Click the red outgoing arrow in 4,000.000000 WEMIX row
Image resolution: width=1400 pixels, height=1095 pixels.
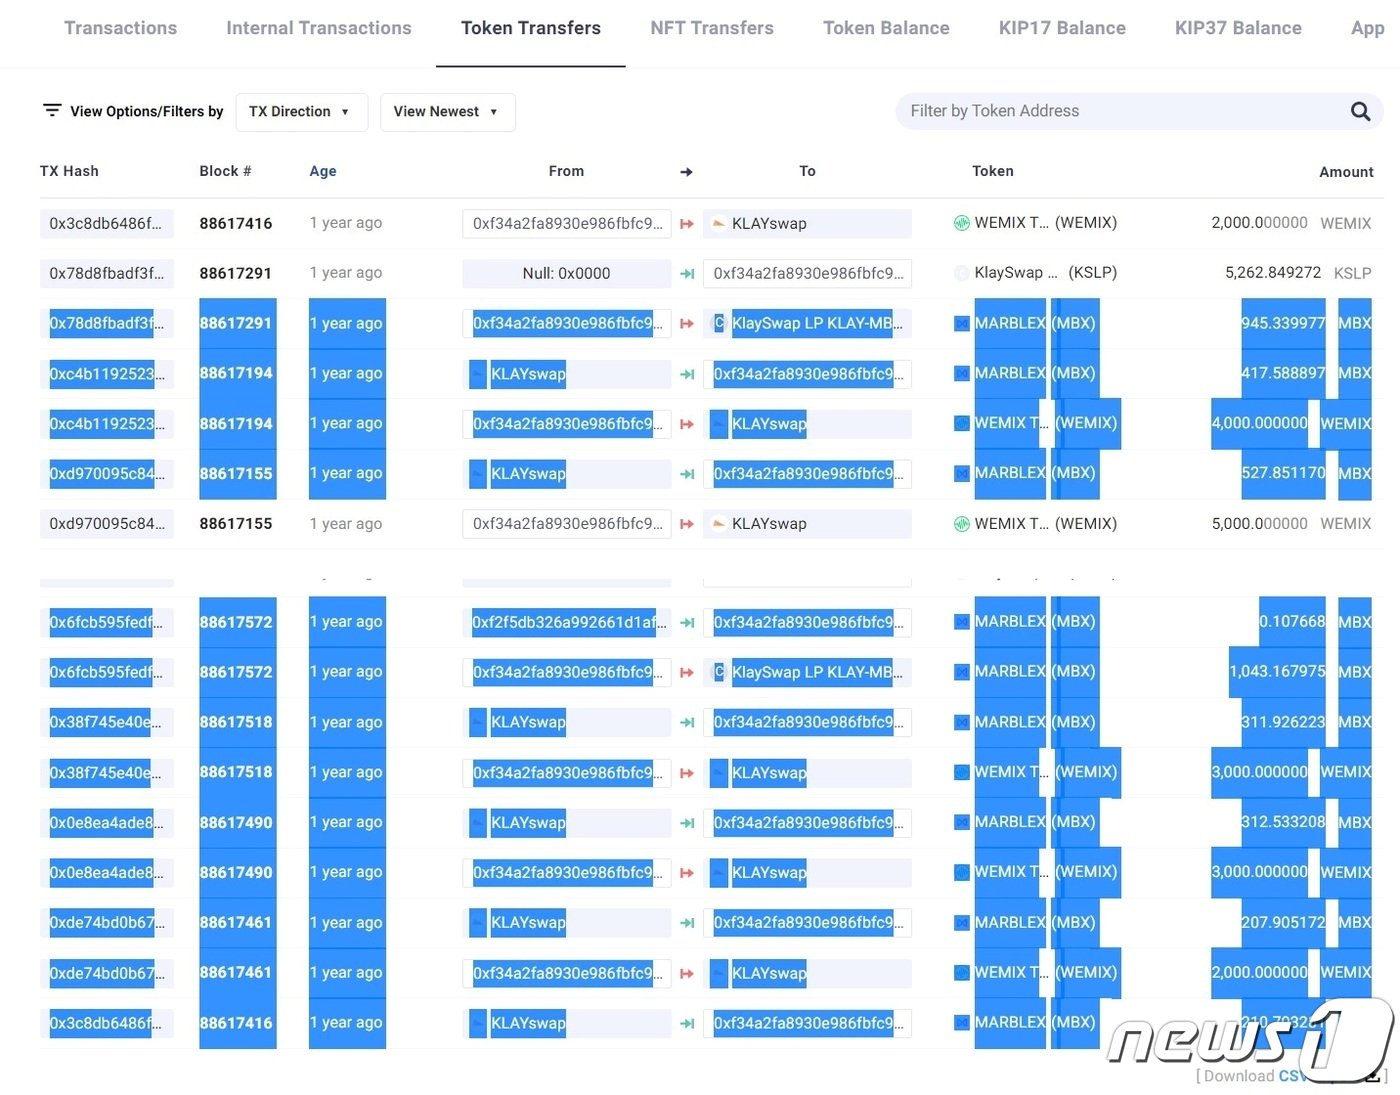pyautogui.click(x=687, y=424)
